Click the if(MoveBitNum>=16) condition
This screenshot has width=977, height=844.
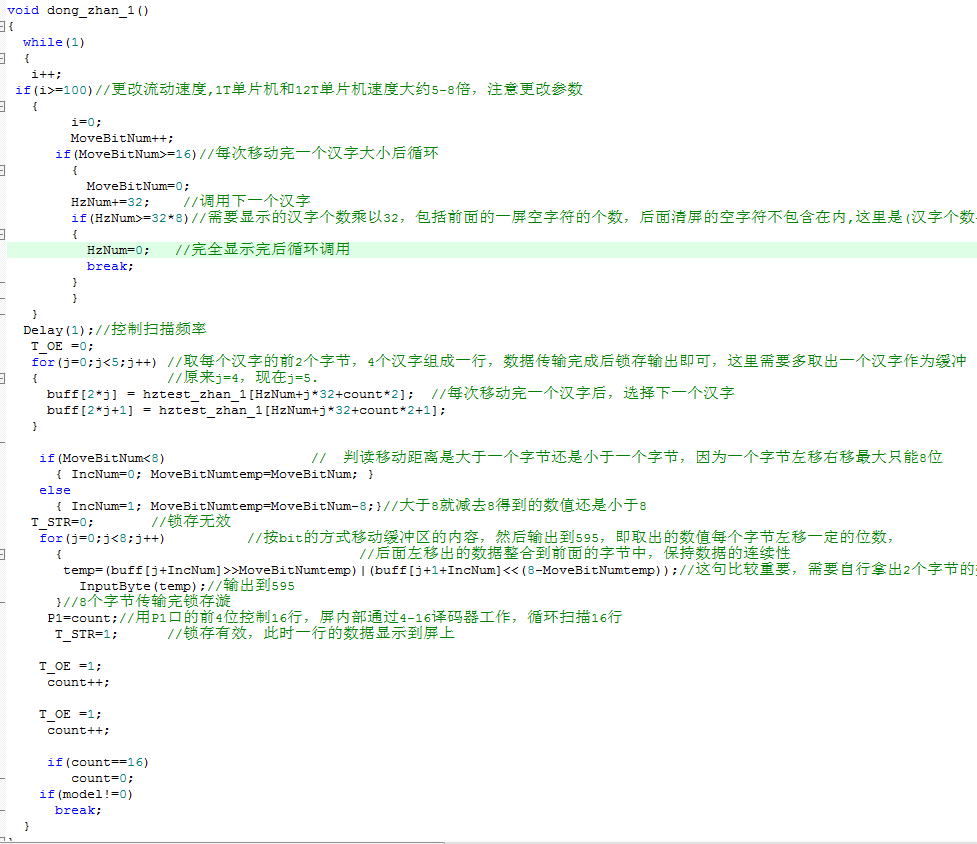coord(126,154)
